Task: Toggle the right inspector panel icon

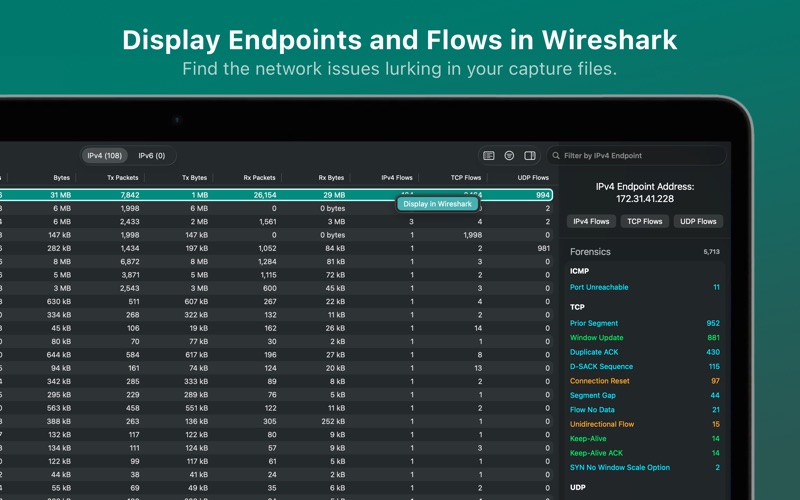Action: (530, 156)
